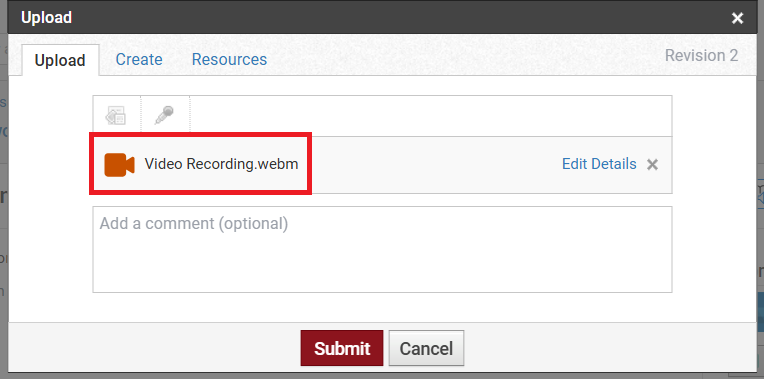
Task: Start audio recording with microphone icon
Action: pyautogui.click(x=165, y=116)
